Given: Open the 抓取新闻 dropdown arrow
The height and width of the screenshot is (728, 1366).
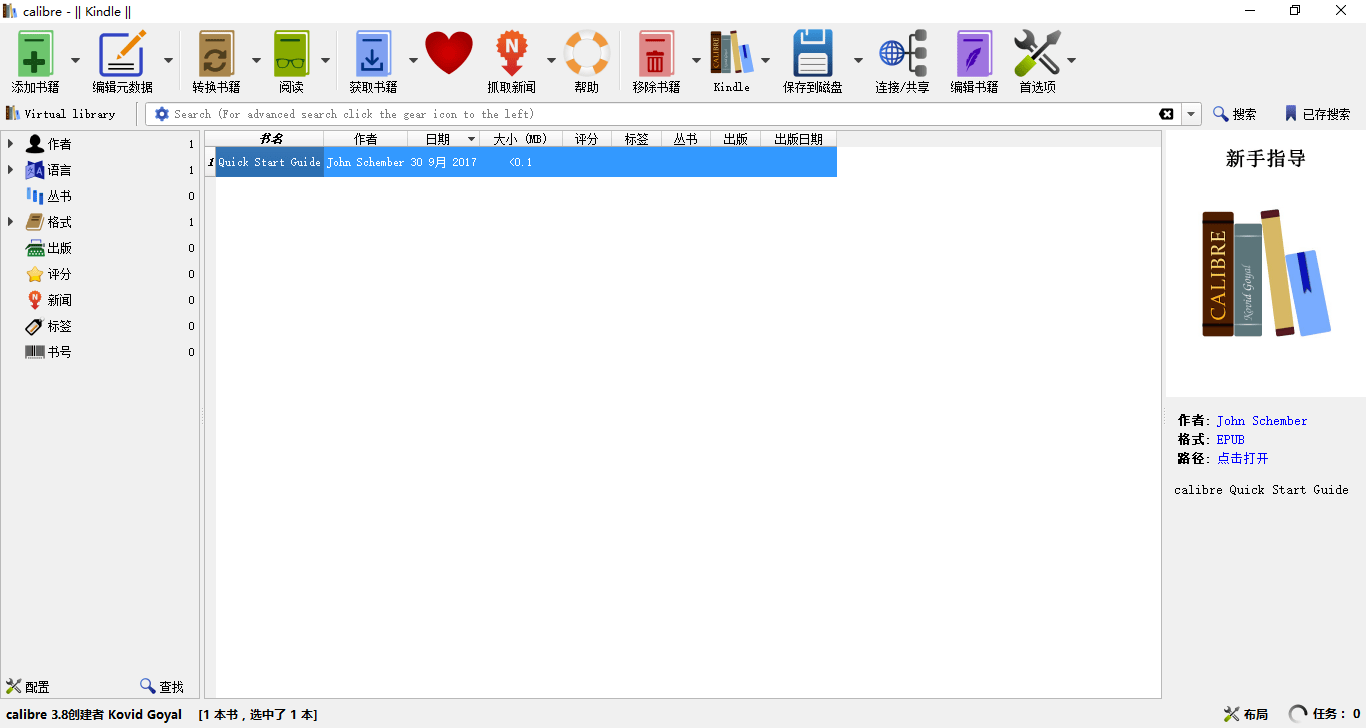Looking at the screenshot, I should click(551, 60).
